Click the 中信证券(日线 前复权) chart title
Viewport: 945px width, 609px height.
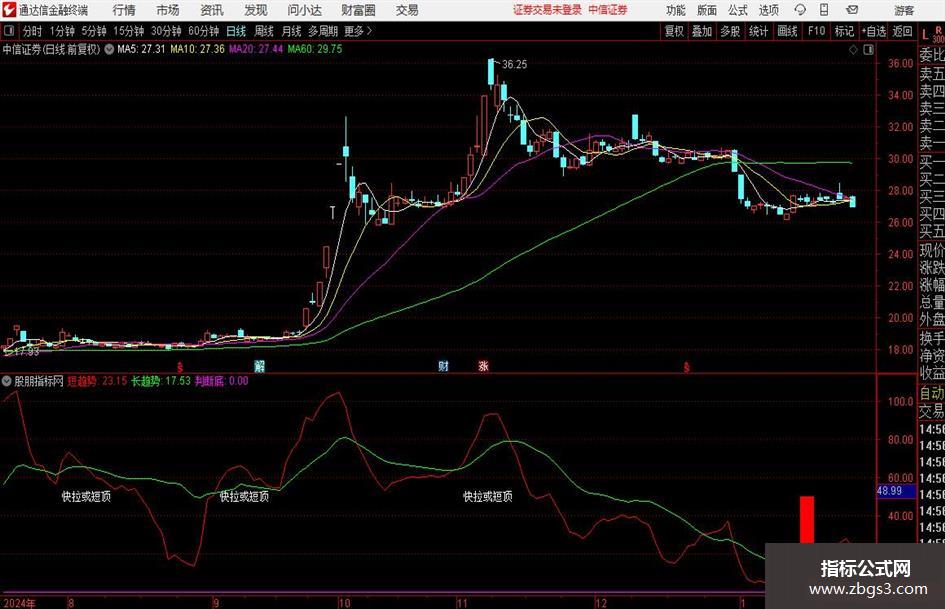(x=51, y=49)
